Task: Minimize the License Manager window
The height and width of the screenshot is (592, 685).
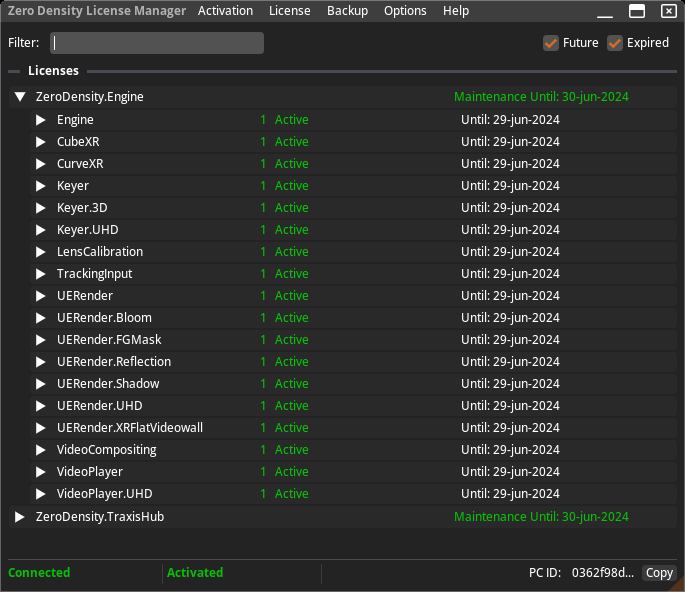Action: tap(604, 11)
